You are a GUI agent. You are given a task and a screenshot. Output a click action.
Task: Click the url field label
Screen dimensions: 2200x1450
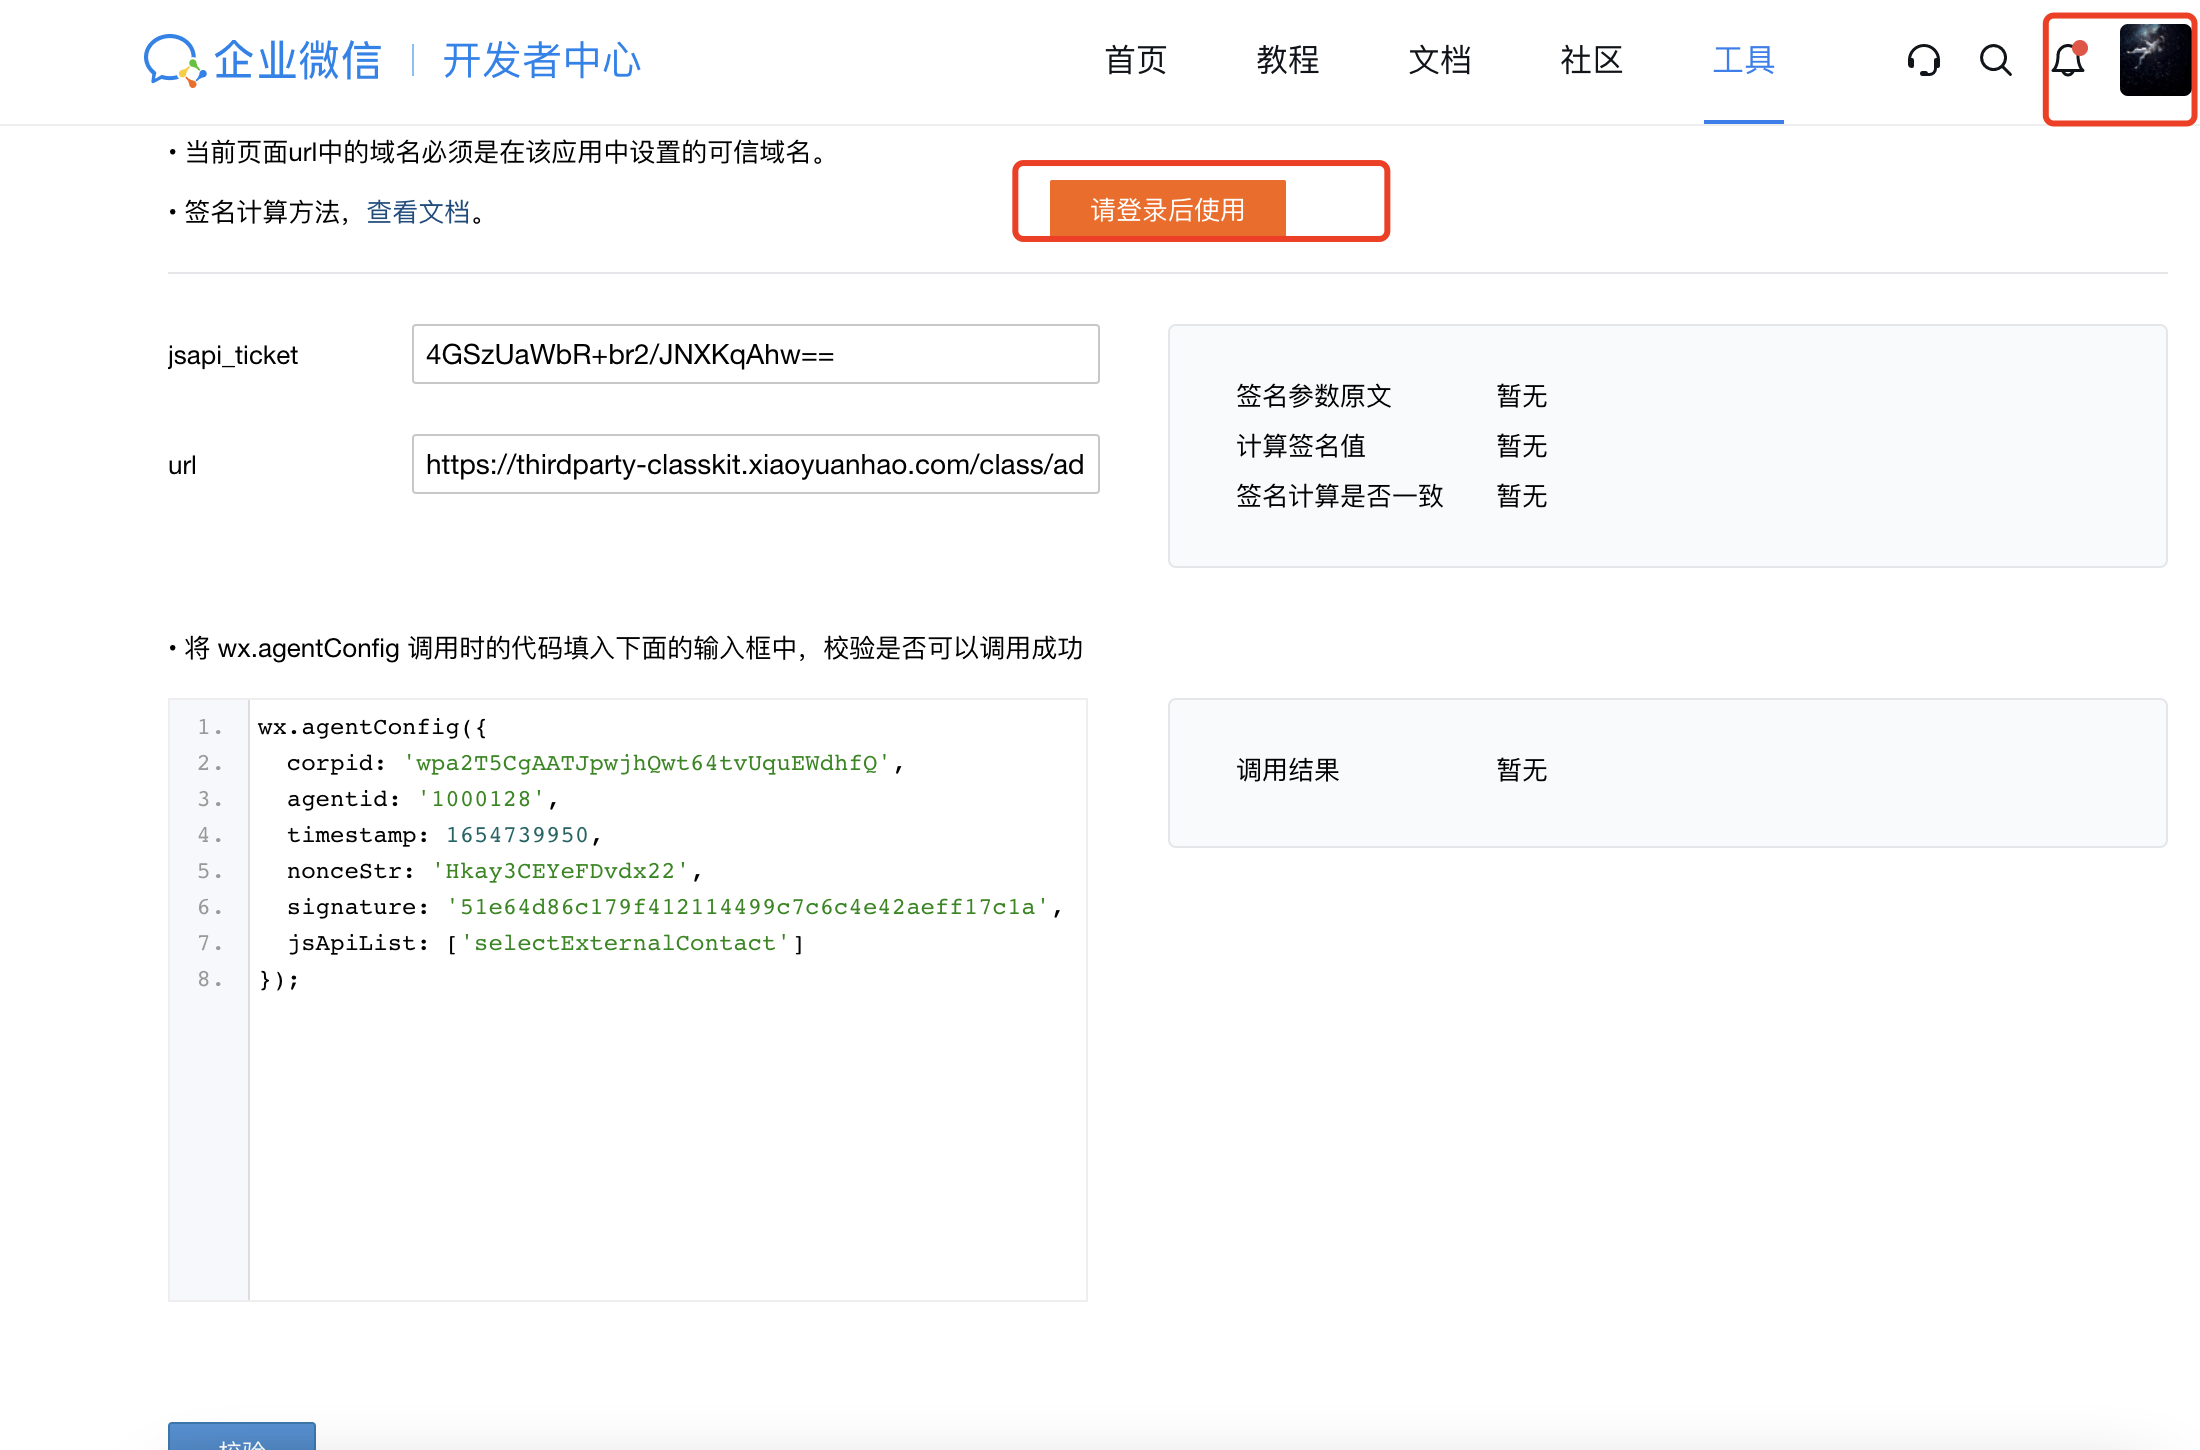[182, 465]
